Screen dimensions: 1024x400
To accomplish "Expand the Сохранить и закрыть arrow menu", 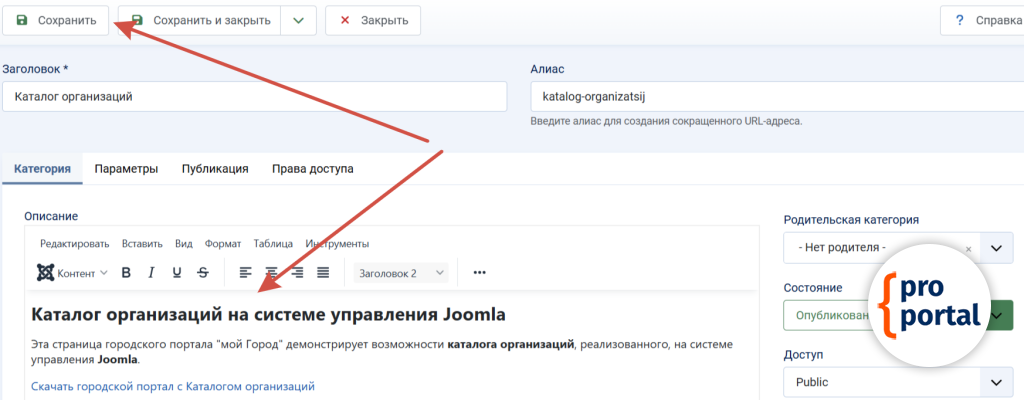I will pos(298,20).
